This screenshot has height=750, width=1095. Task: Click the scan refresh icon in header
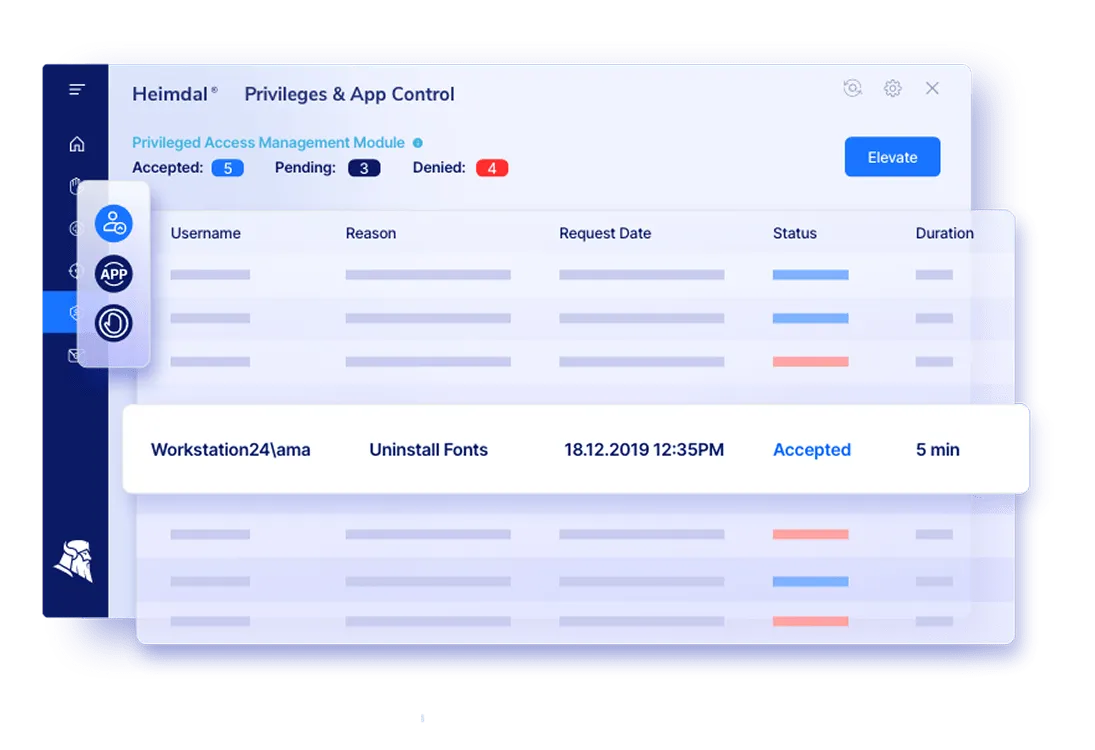point(853,88)
